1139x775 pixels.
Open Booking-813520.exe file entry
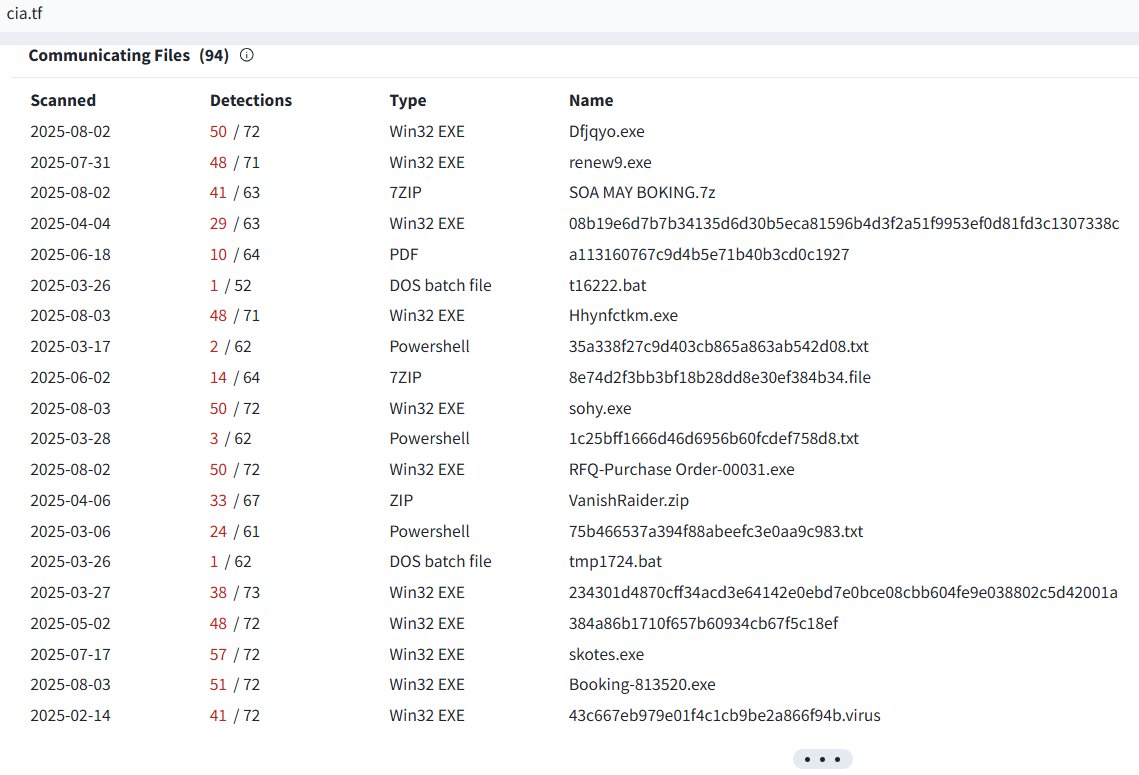tap(642, 685)
